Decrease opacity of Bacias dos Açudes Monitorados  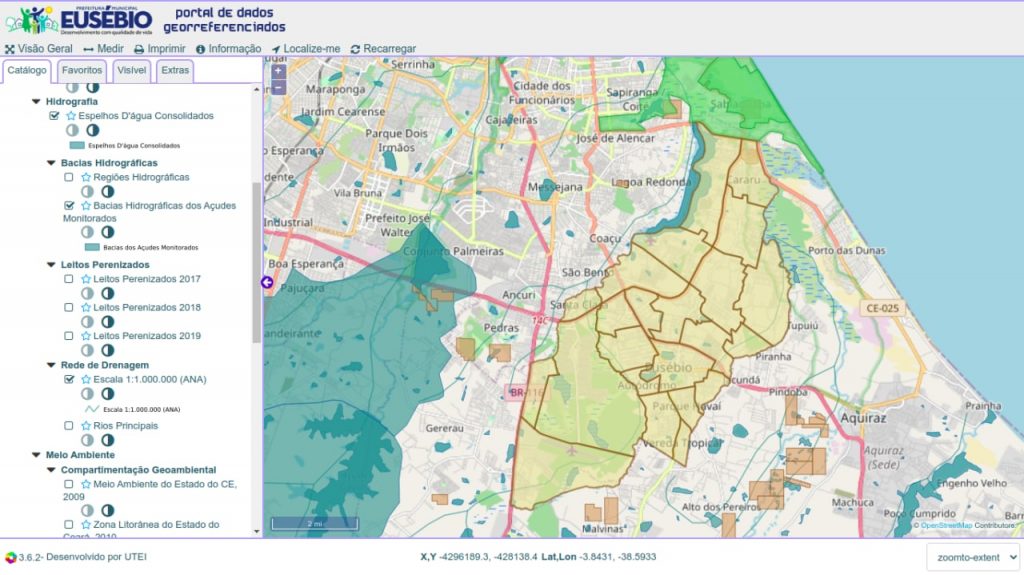[x=88, y=232]
